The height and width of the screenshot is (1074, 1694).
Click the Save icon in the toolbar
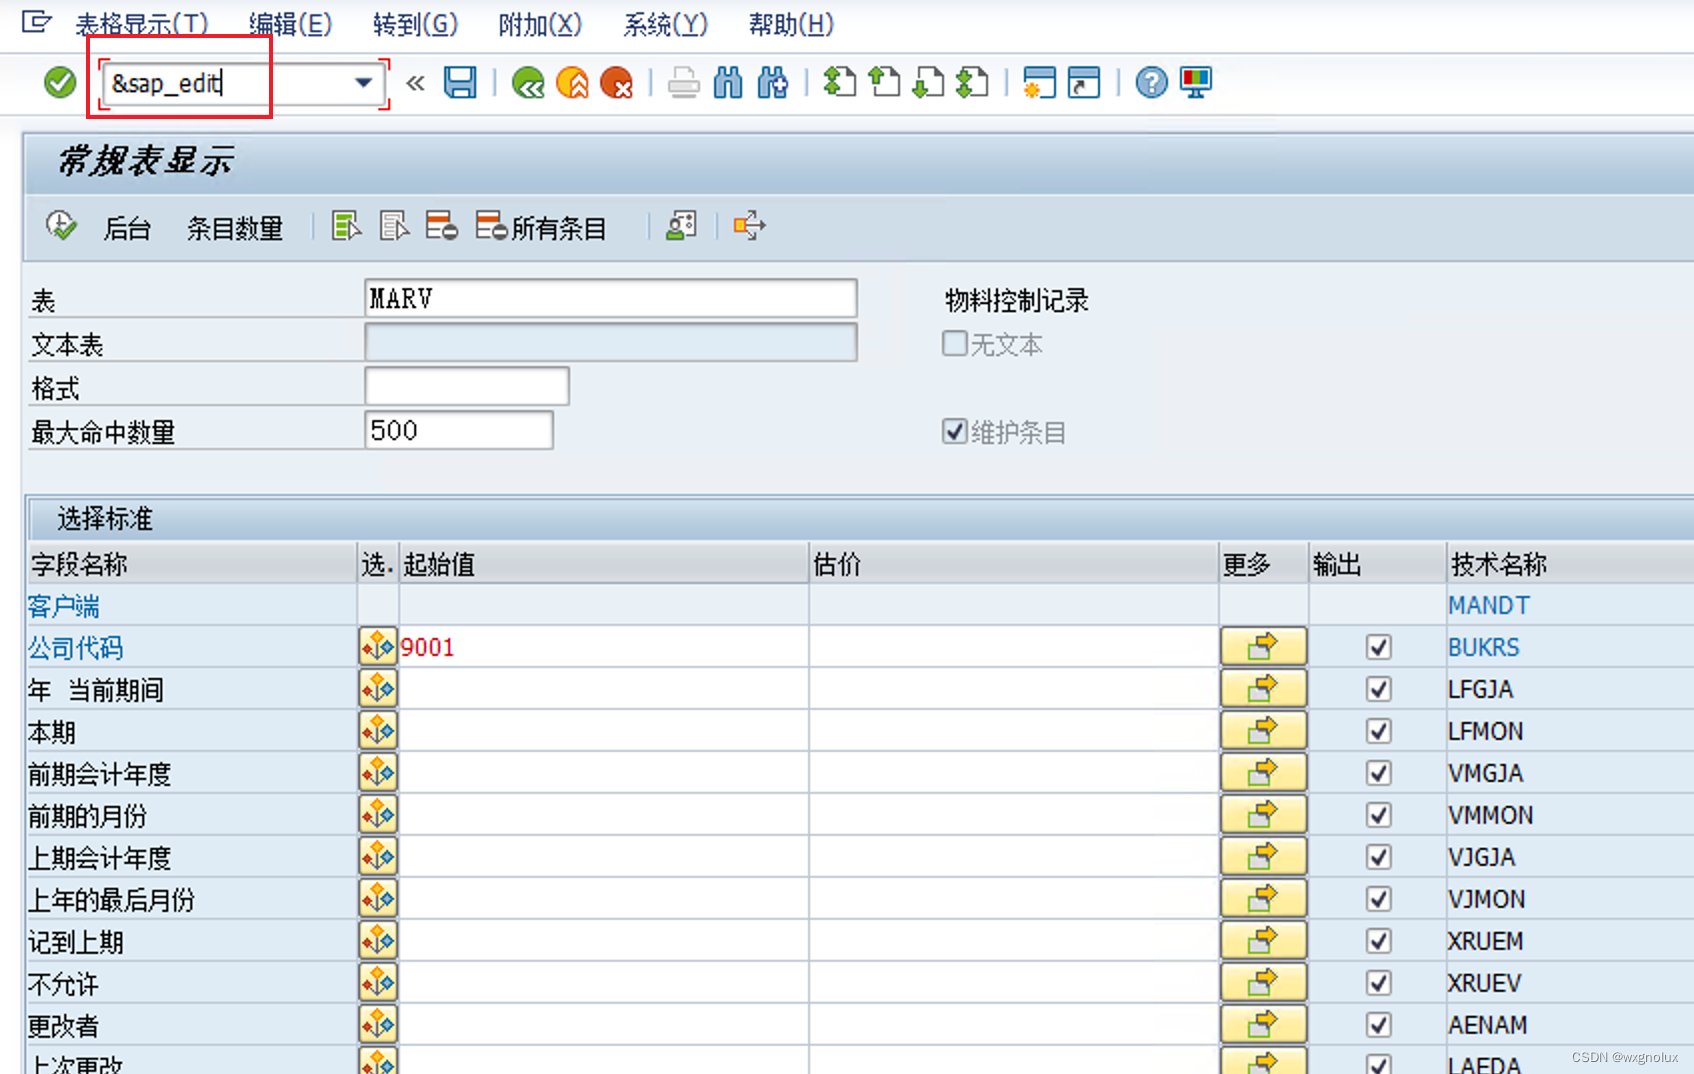459,83
